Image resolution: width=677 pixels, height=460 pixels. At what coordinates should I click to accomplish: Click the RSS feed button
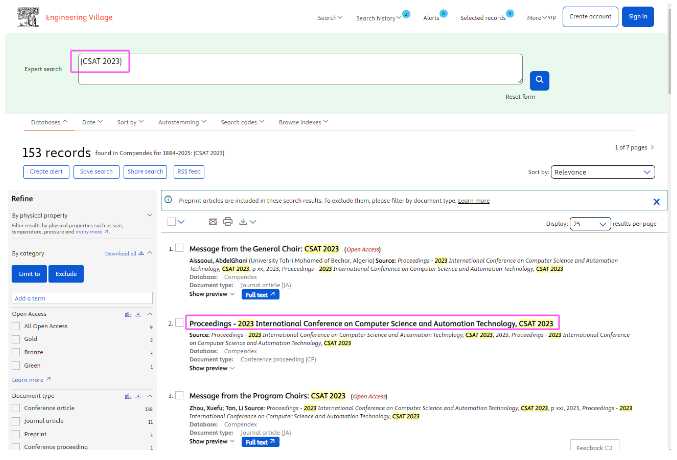(189, 172)
